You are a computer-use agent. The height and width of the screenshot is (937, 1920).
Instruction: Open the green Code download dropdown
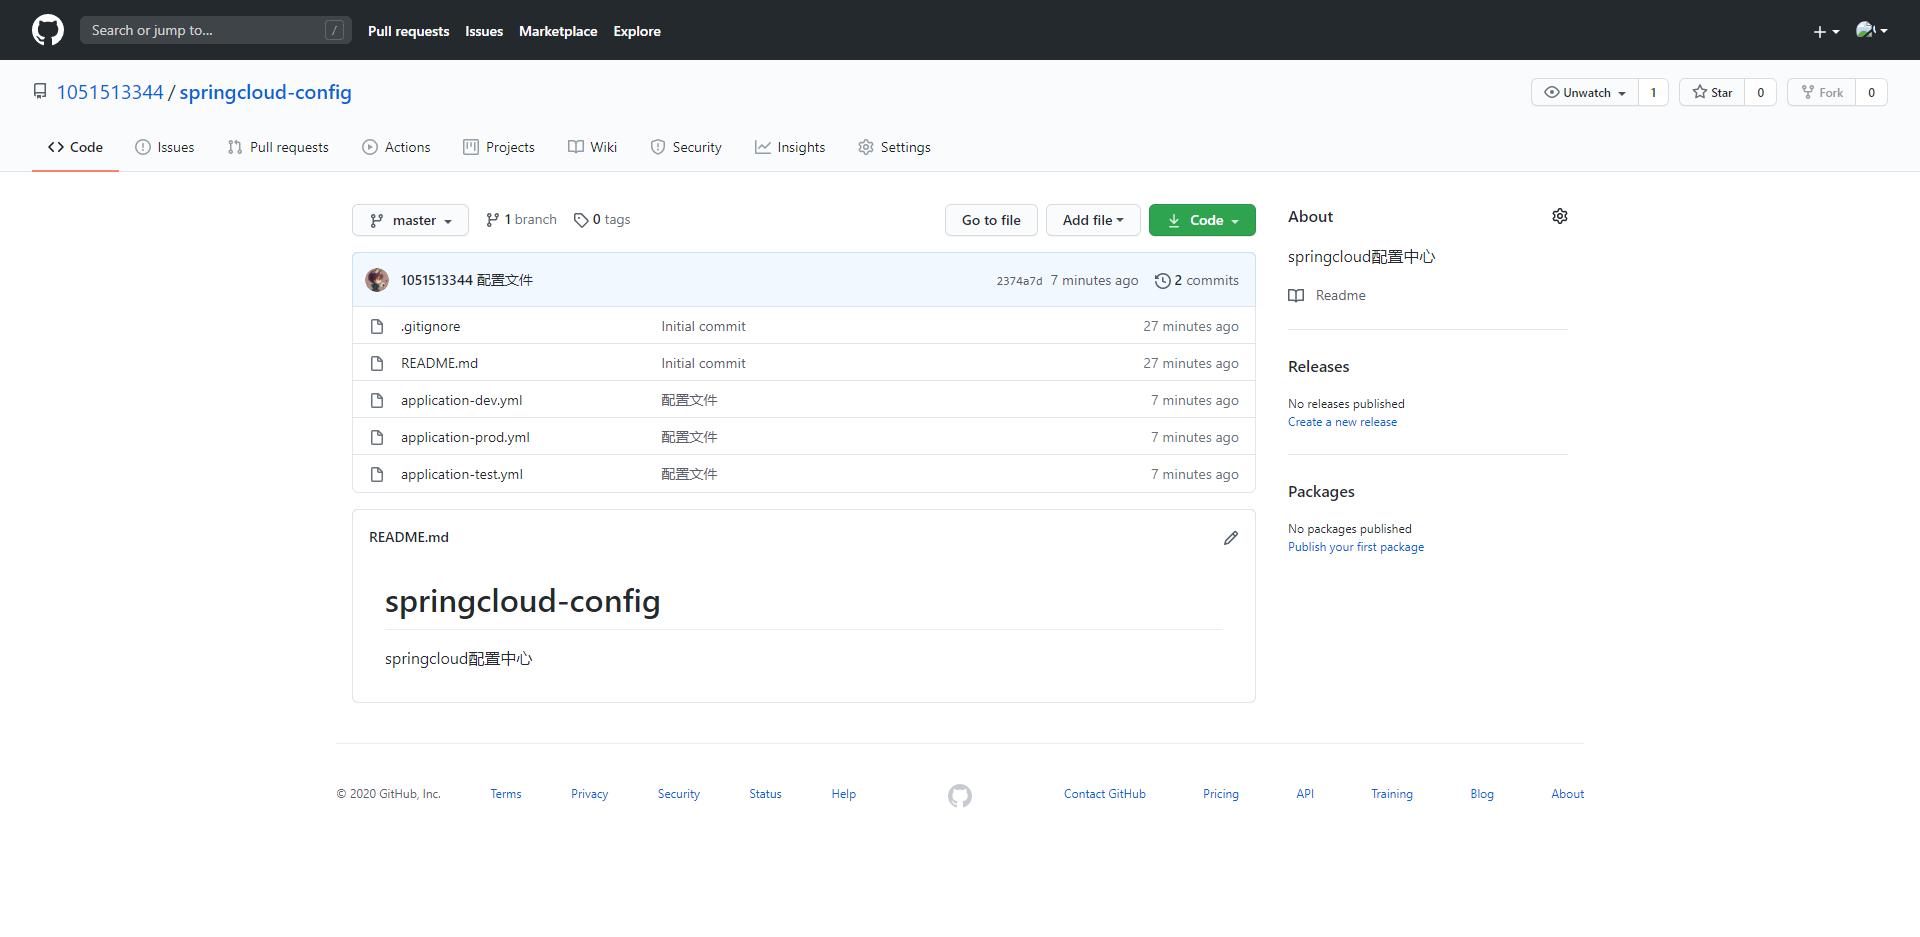pos(1202,220)
